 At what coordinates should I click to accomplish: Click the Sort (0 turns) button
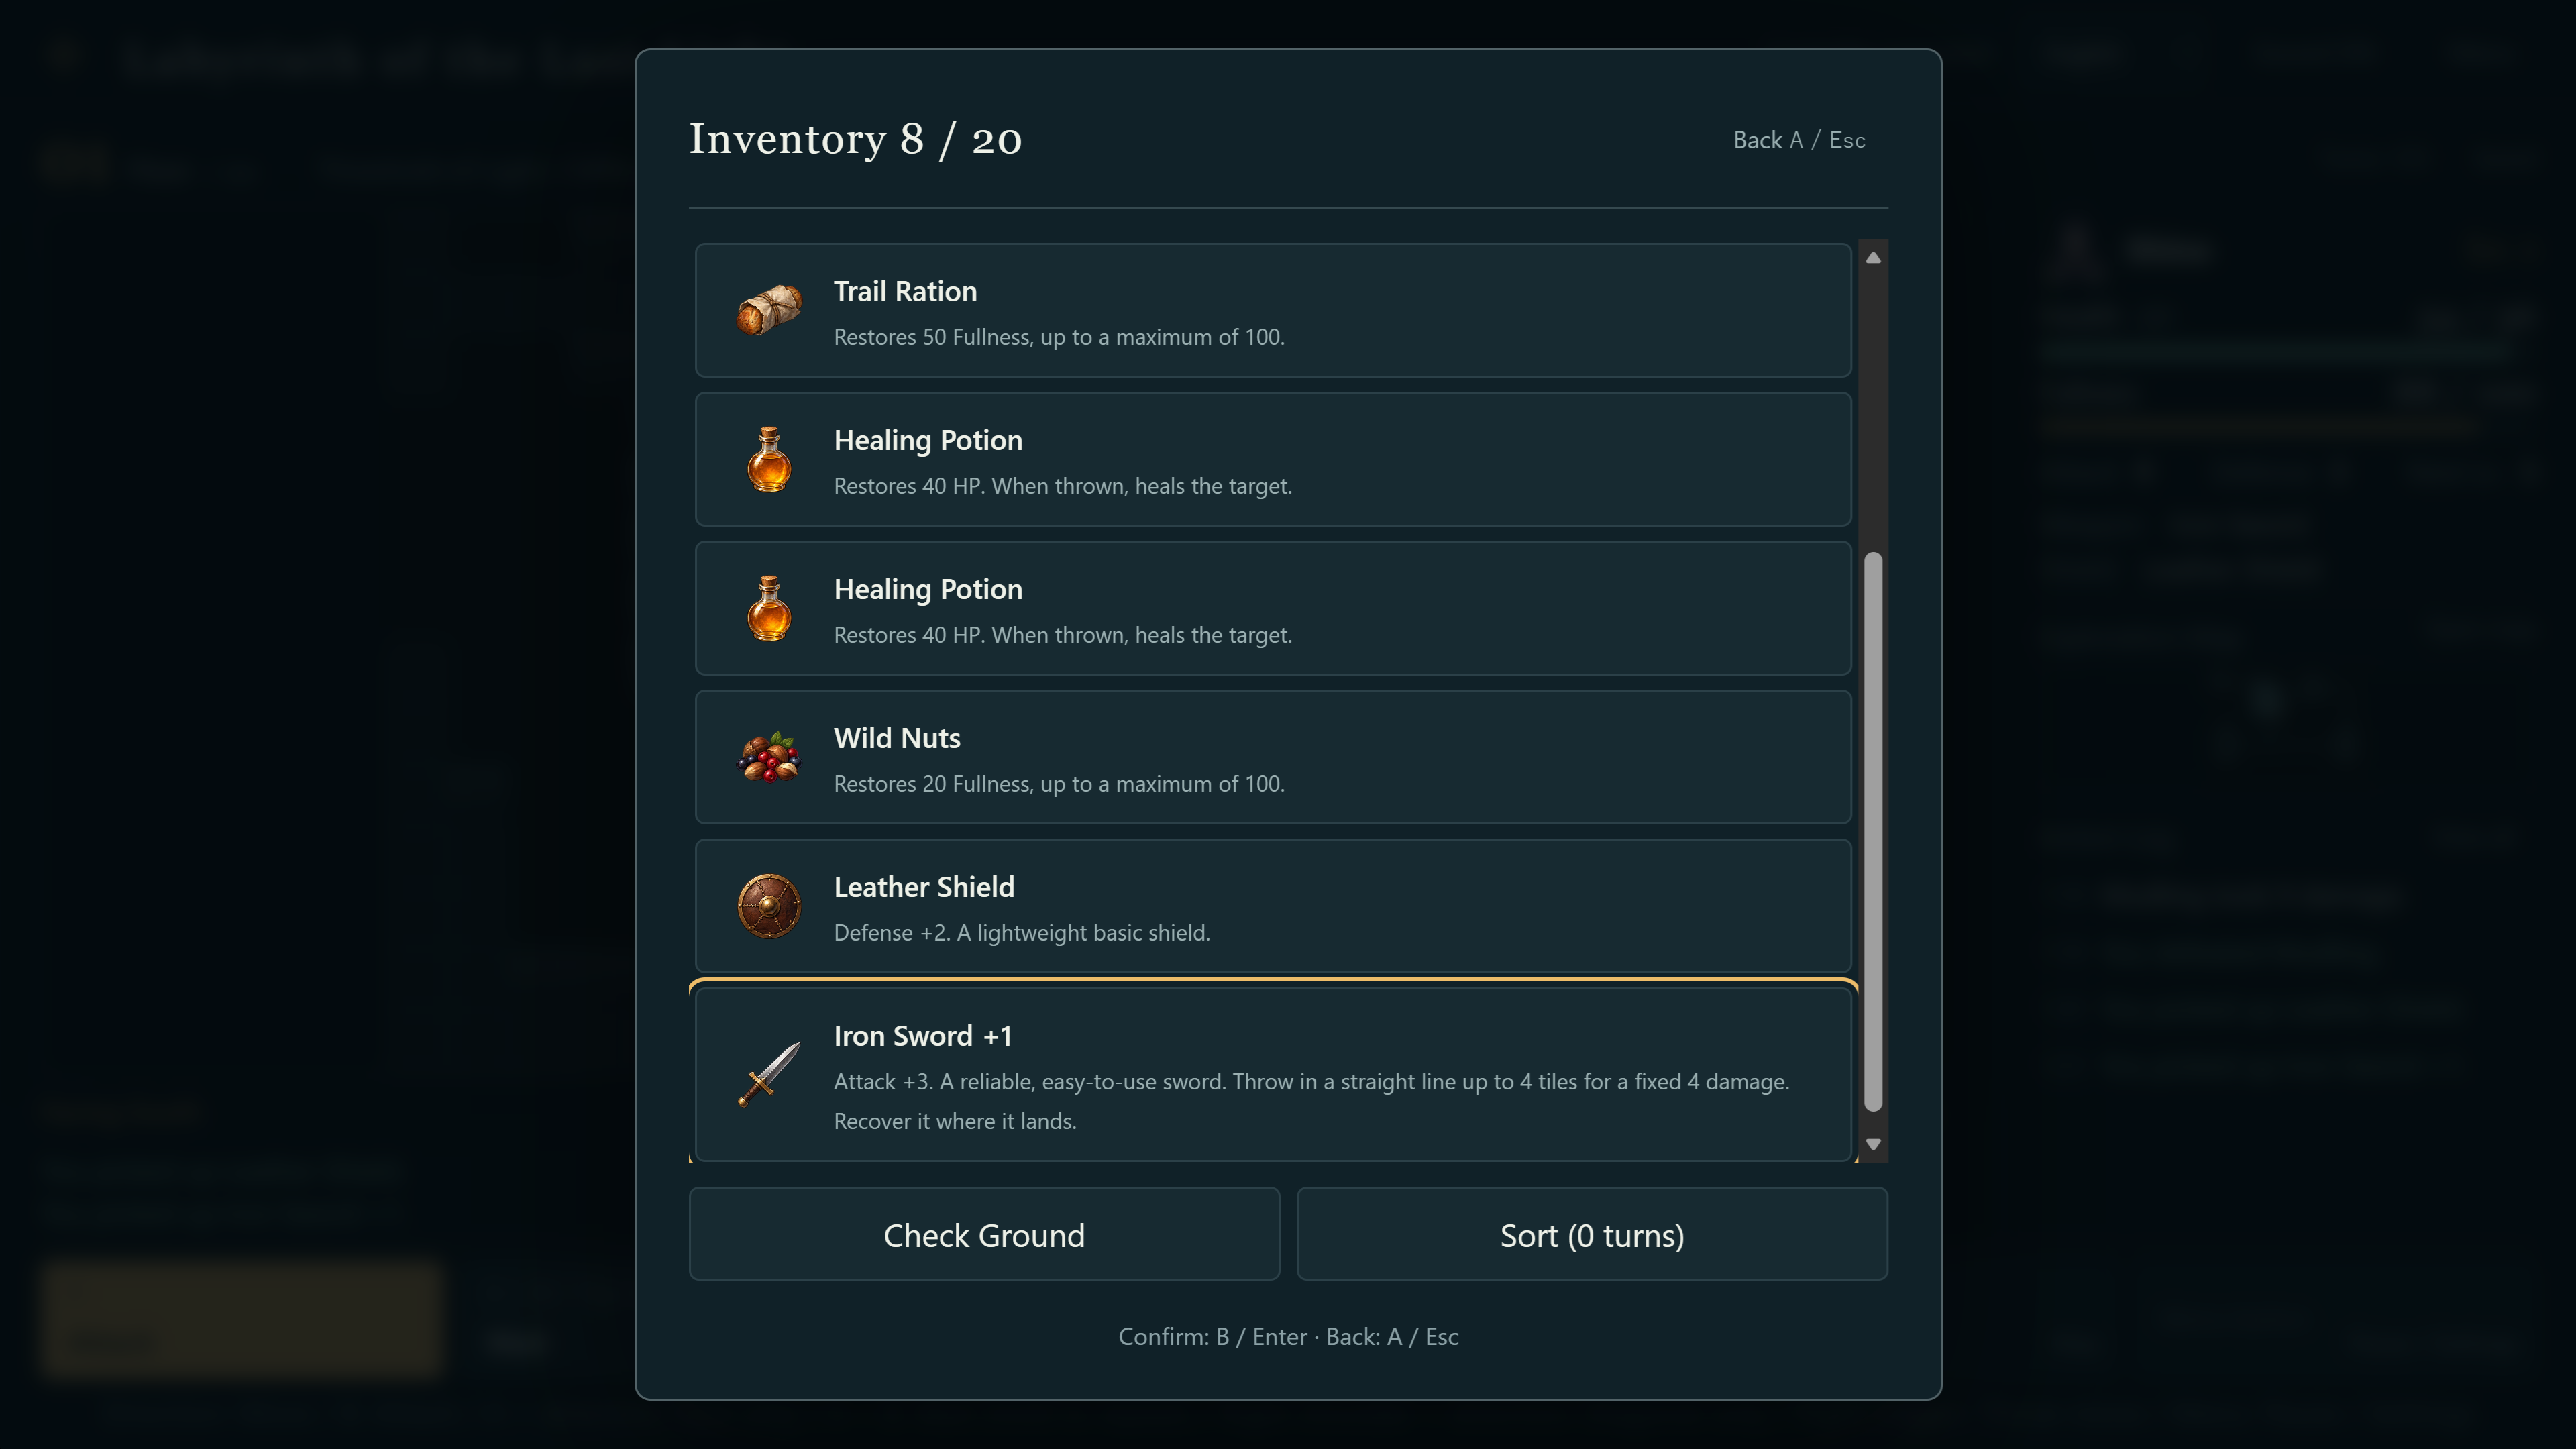(1592, 1234)
